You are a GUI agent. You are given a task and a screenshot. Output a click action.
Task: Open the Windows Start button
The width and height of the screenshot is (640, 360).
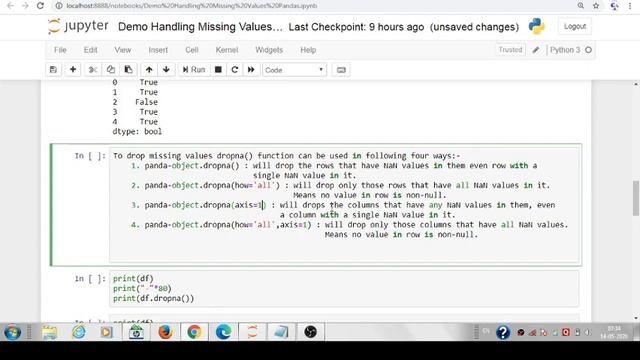[13, 332]
